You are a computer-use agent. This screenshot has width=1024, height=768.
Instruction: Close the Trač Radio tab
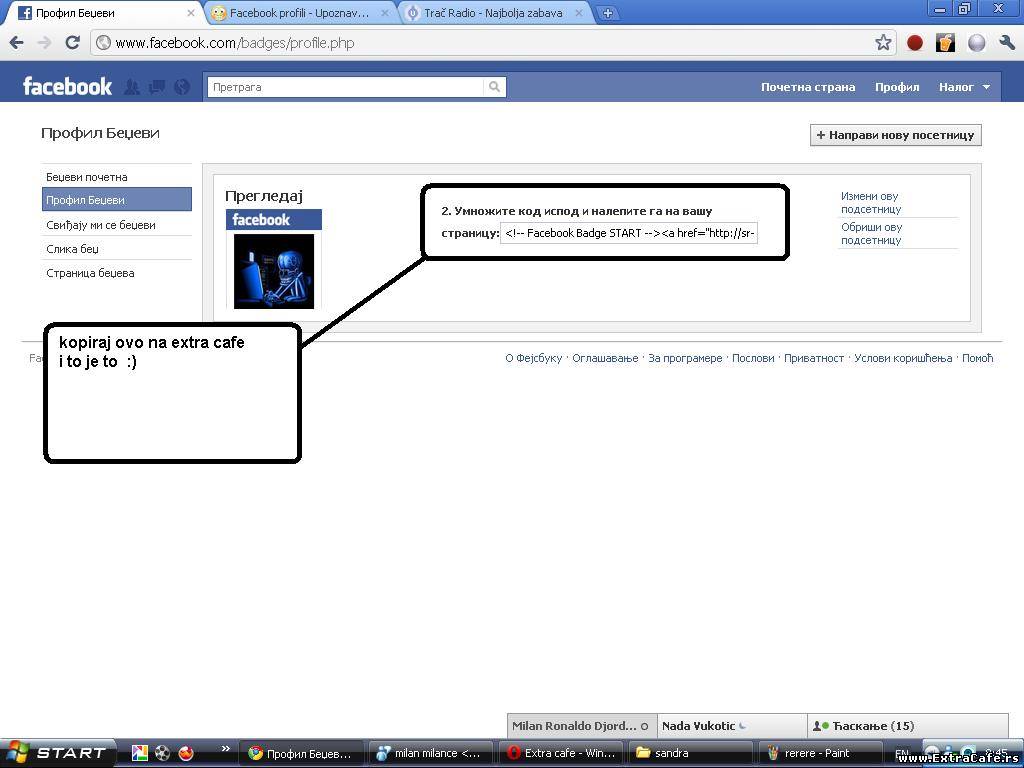(579, 13)
